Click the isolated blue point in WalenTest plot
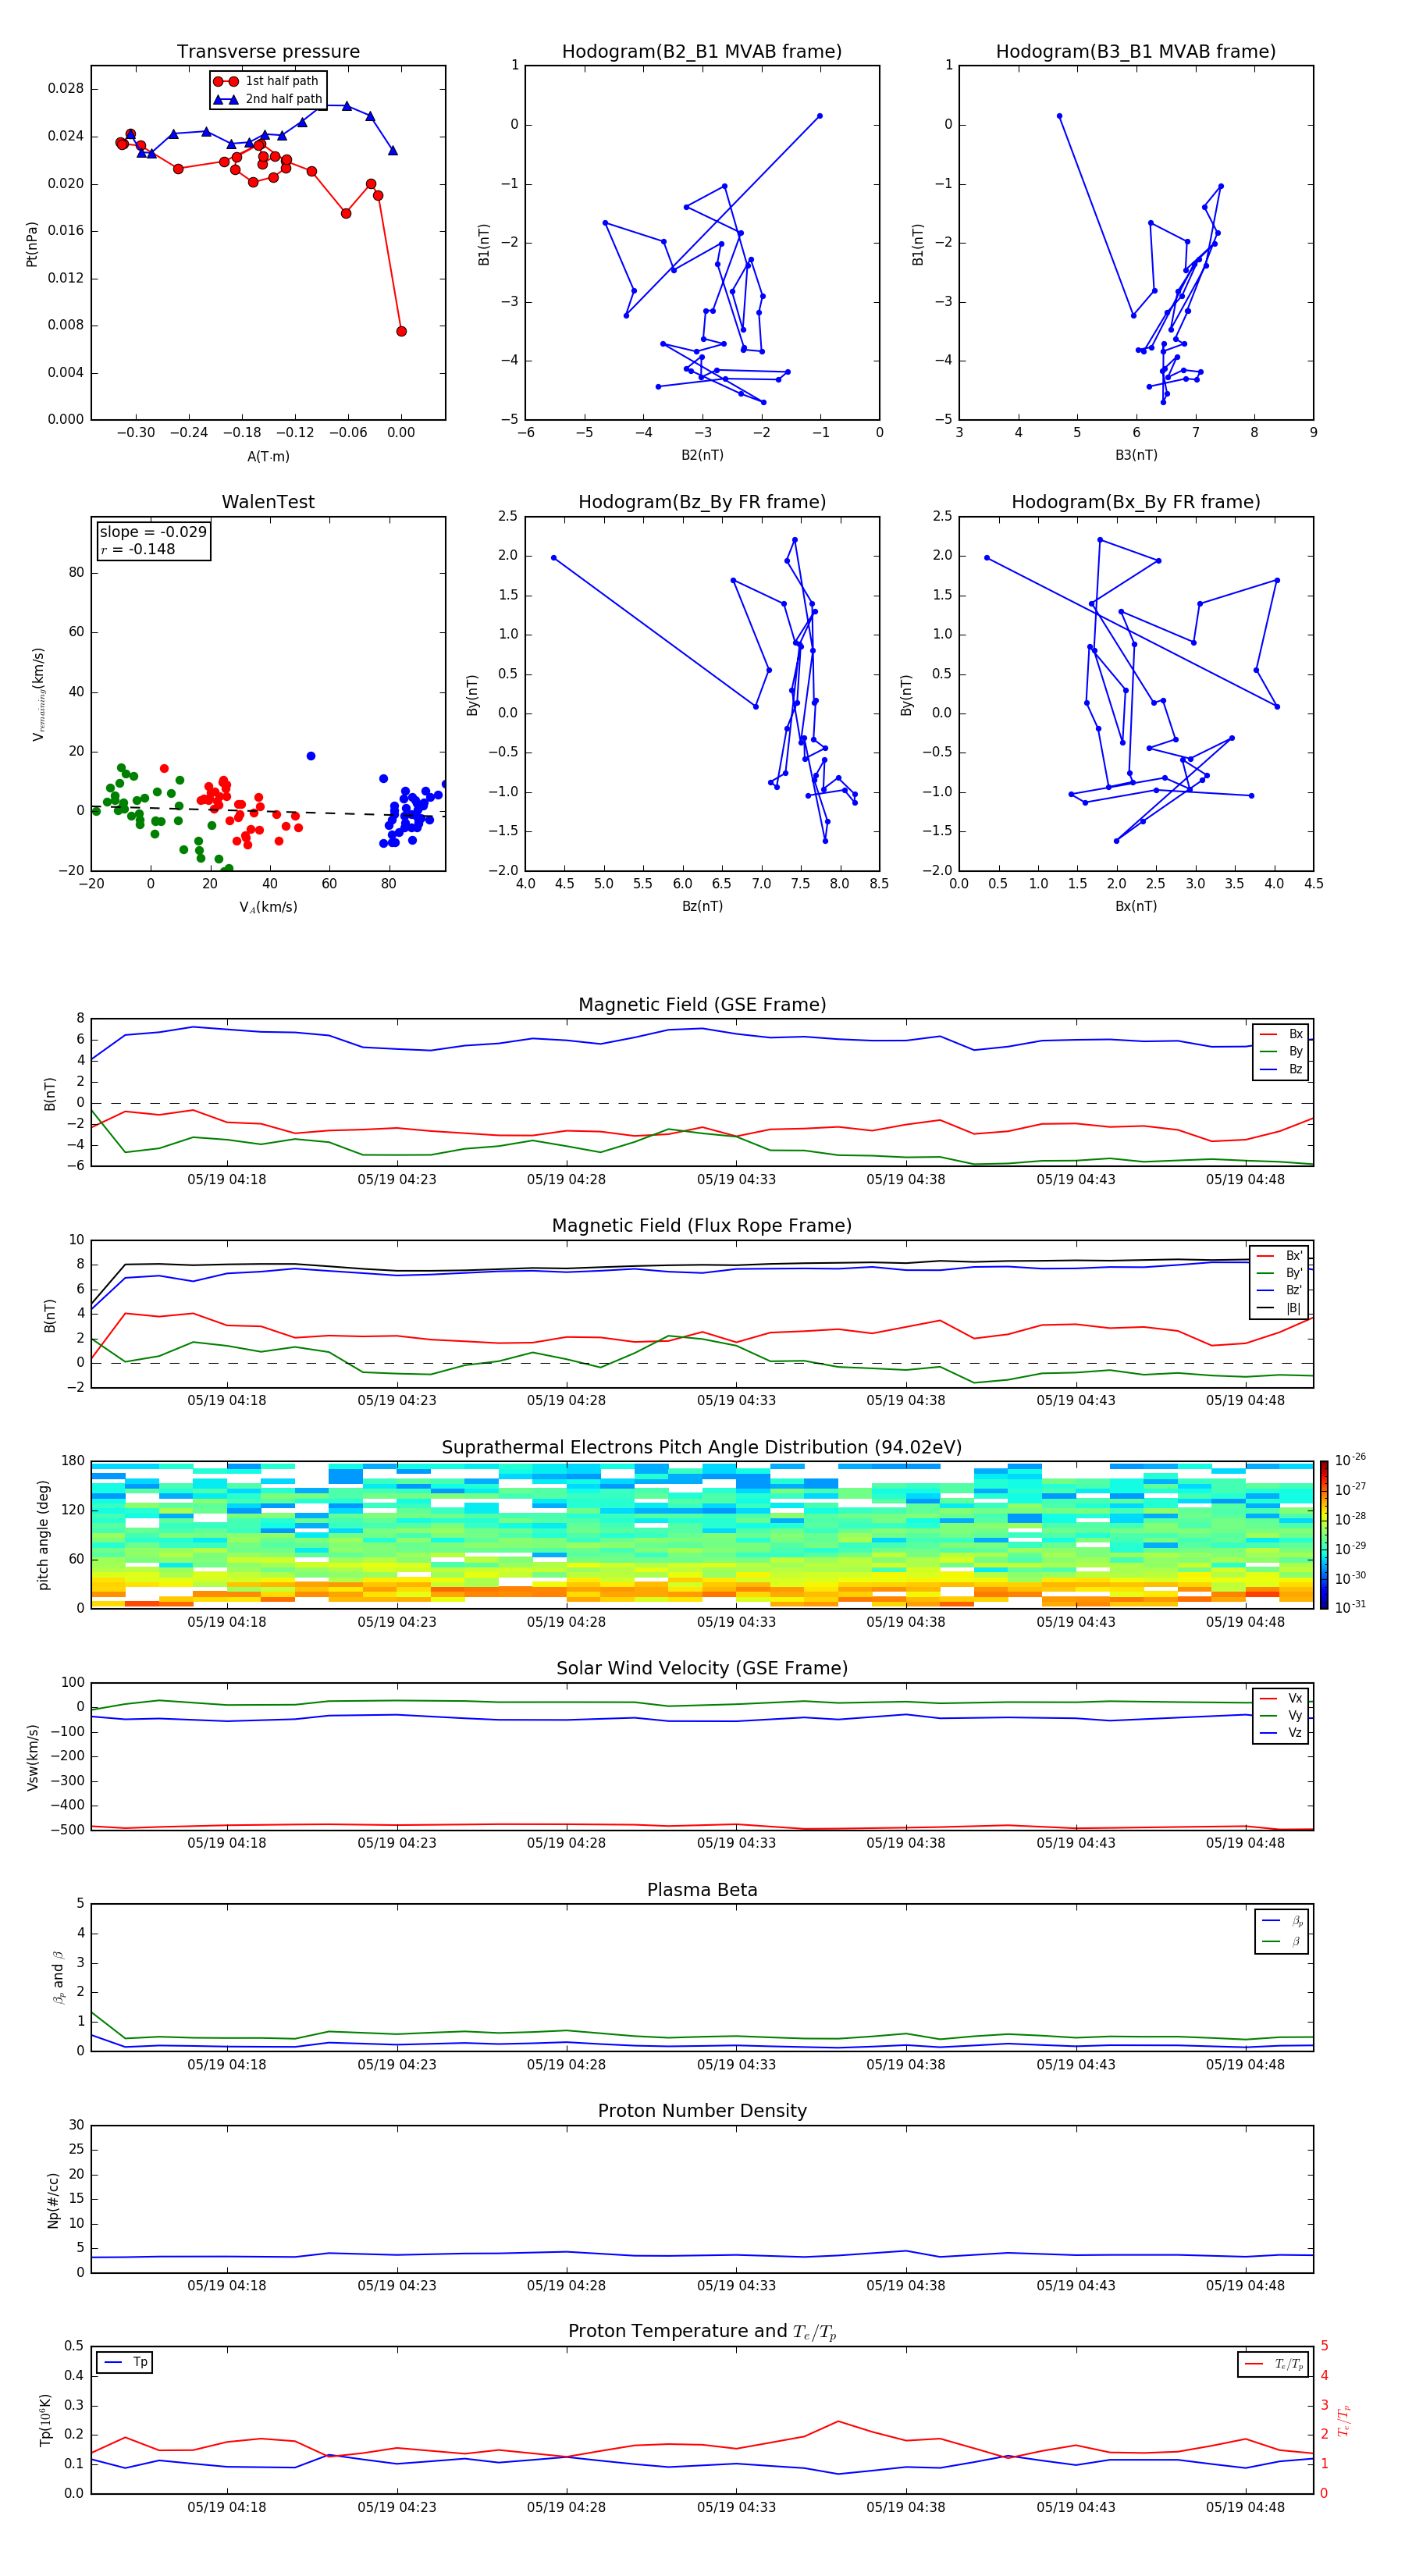This screenshot has width=1405, height=2576. pyautogui.click(x=311, y=756)
